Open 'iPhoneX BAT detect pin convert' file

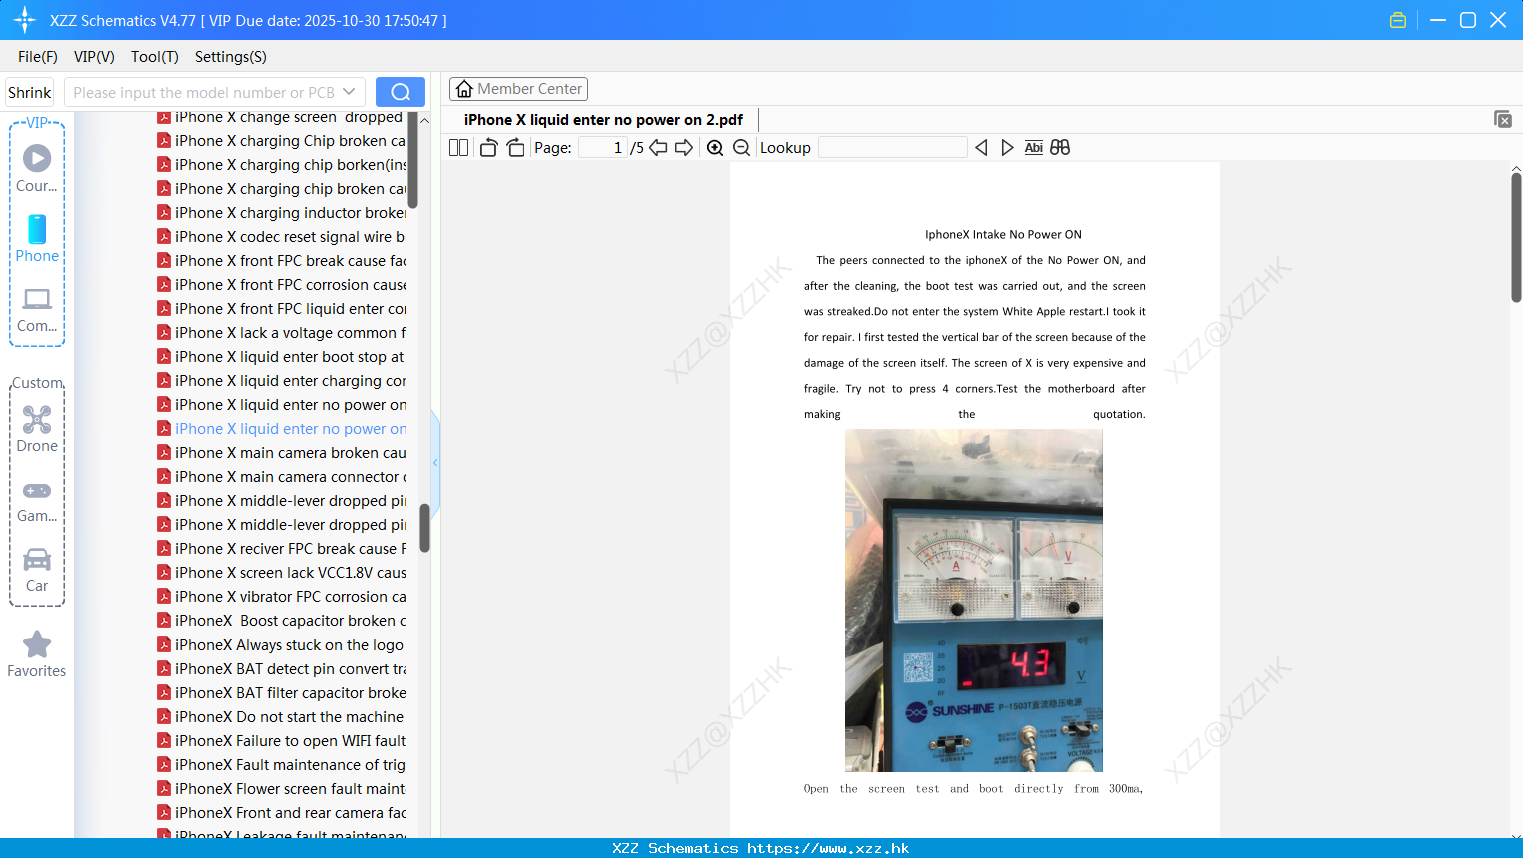(x=280, y=669)
